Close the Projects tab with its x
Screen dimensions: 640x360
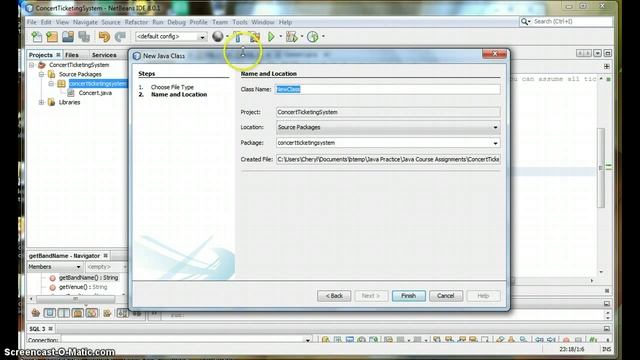pos(58,55)
